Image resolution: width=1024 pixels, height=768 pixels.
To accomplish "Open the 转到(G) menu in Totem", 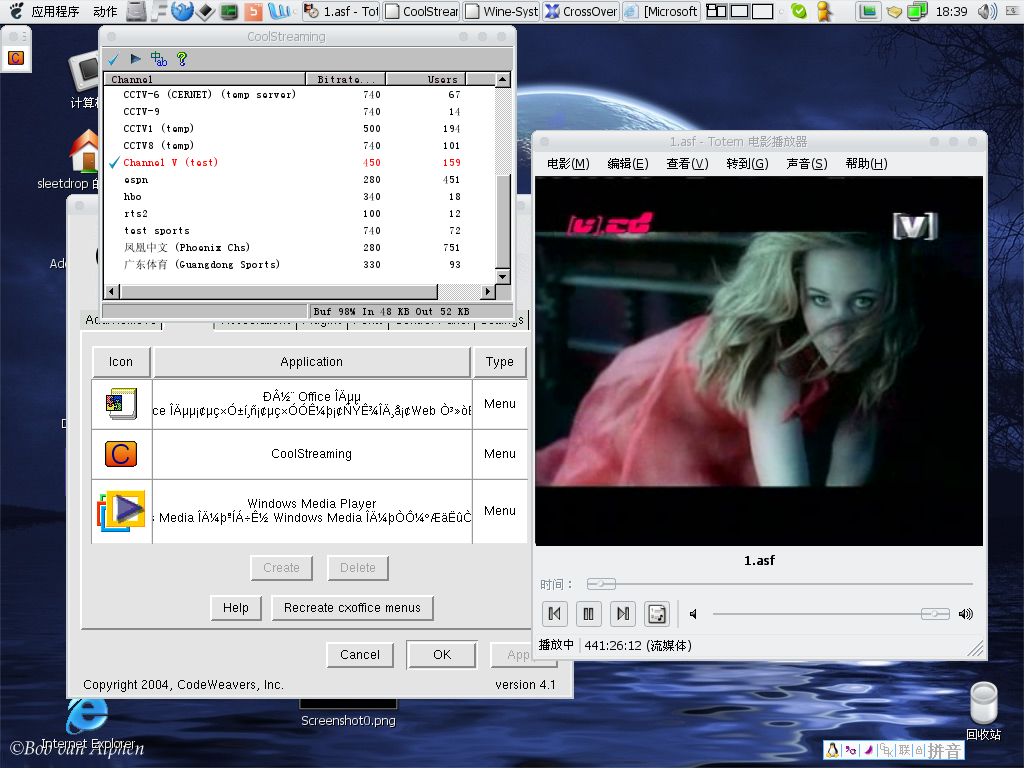I will pyautogui.click(x=747, y=163).
